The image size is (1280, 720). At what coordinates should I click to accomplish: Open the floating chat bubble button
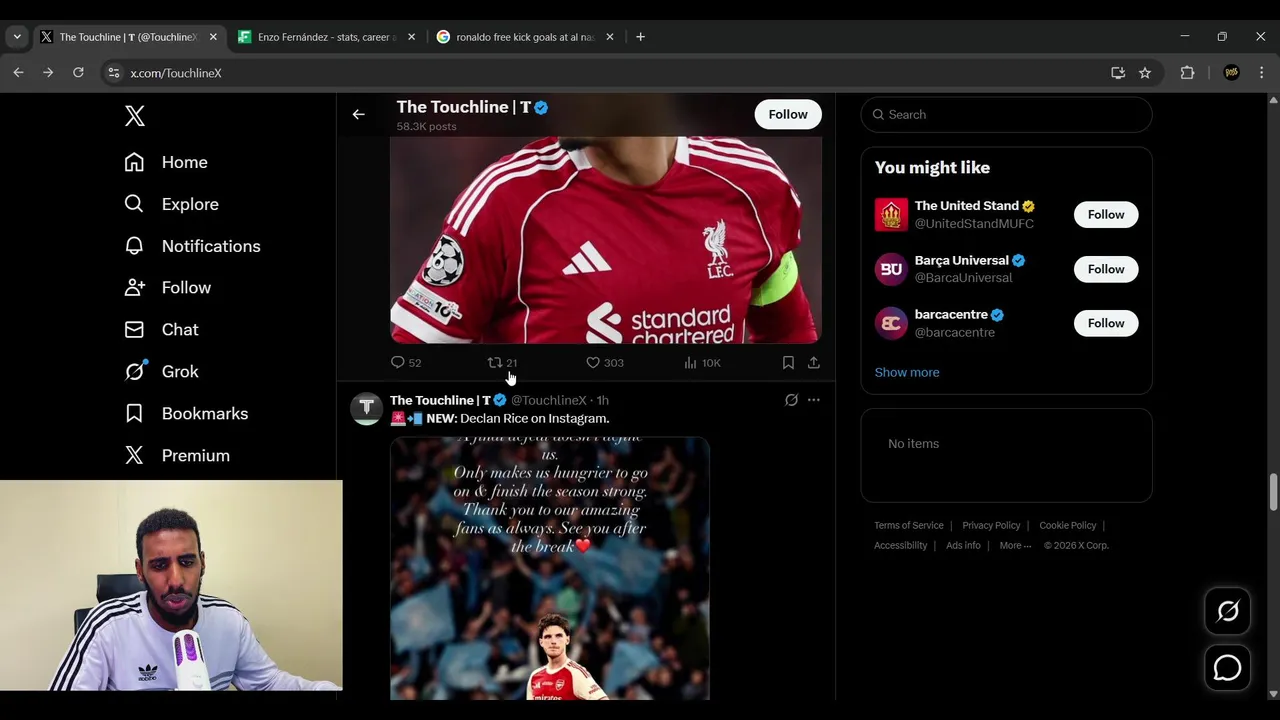[1228, 668]
